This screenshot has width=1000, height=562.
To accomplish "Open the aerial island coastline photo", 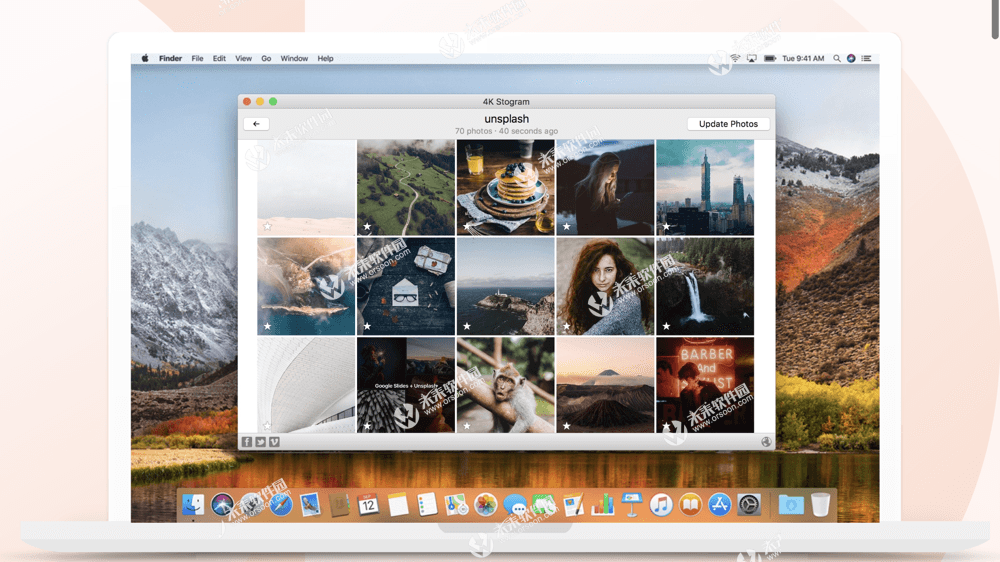I will 306,286.
